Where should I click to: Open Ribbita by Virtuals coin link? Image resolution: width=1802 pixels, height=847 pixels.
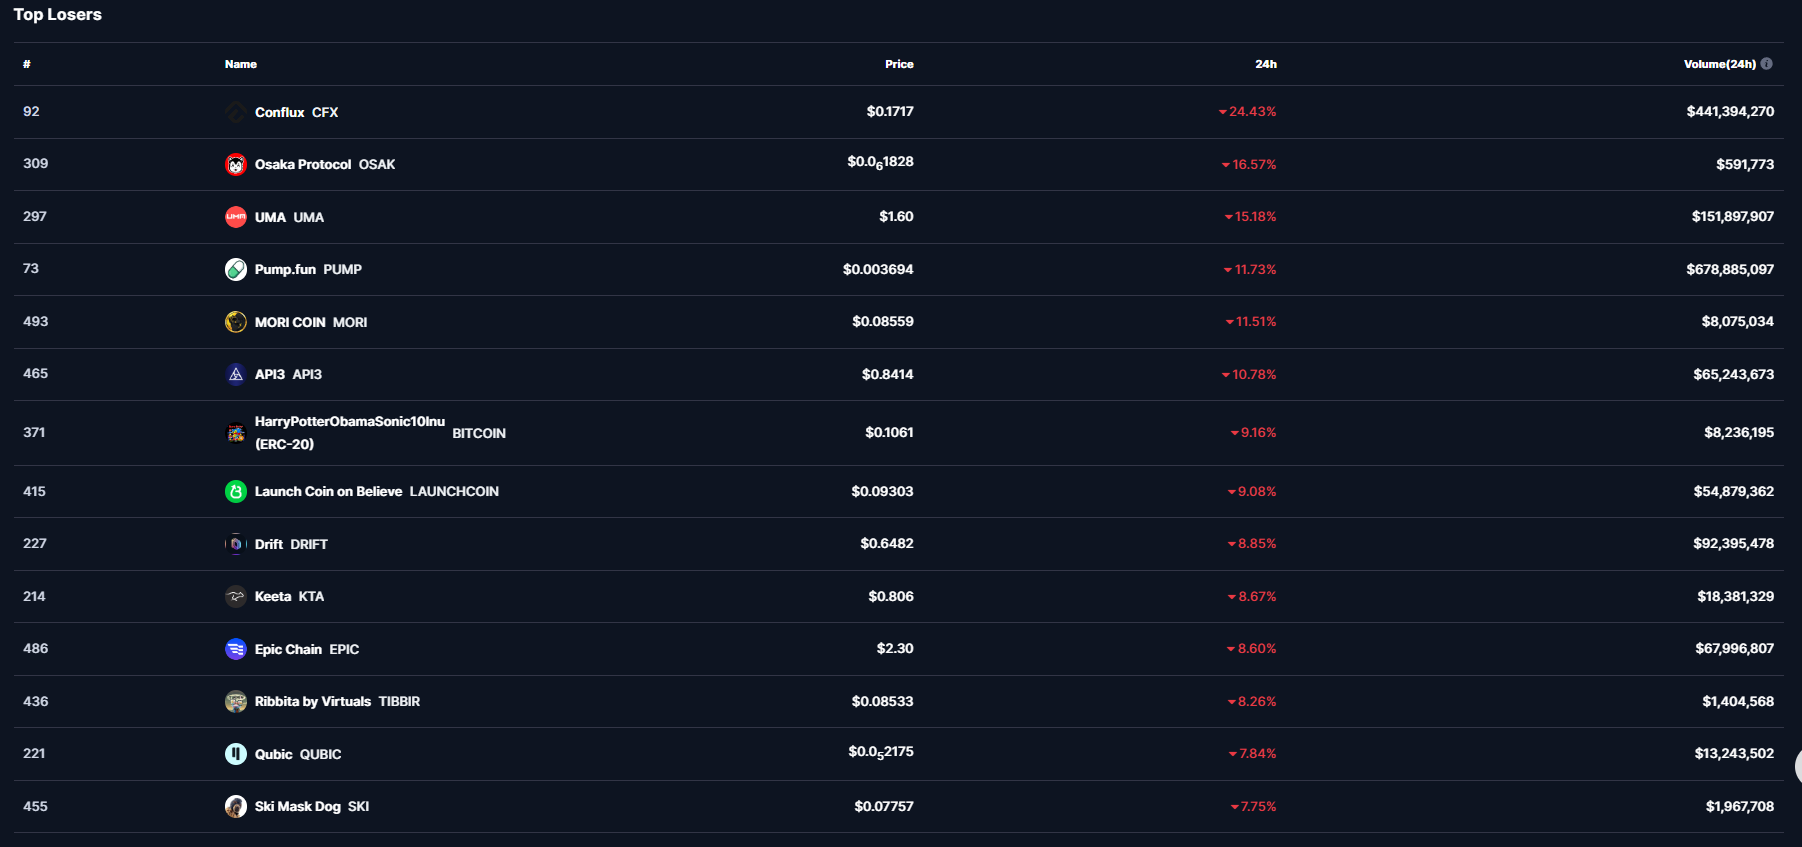(x=337, y=702)
